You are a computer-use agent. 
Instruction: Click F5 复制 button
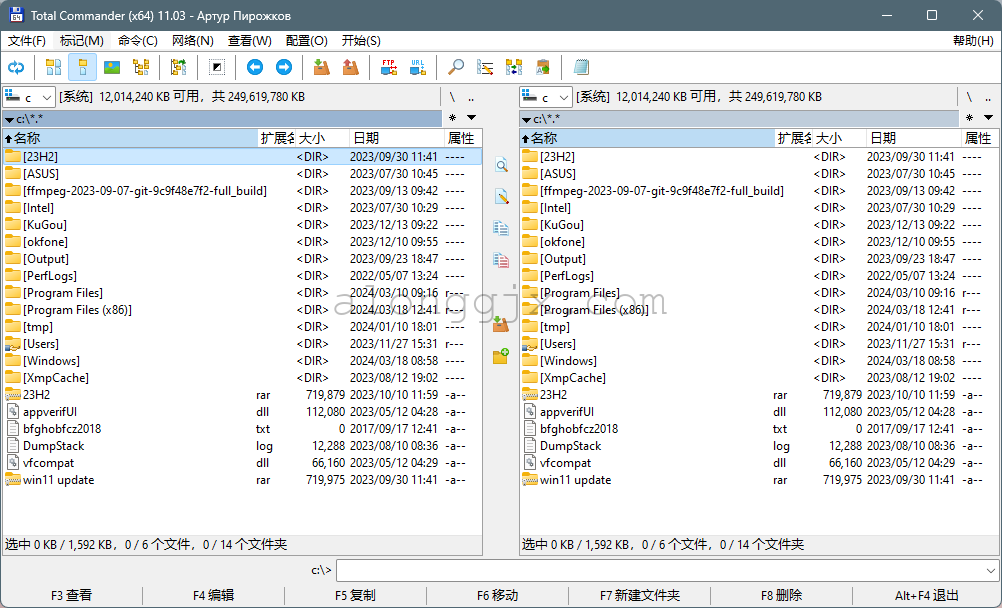click(355, 596)
